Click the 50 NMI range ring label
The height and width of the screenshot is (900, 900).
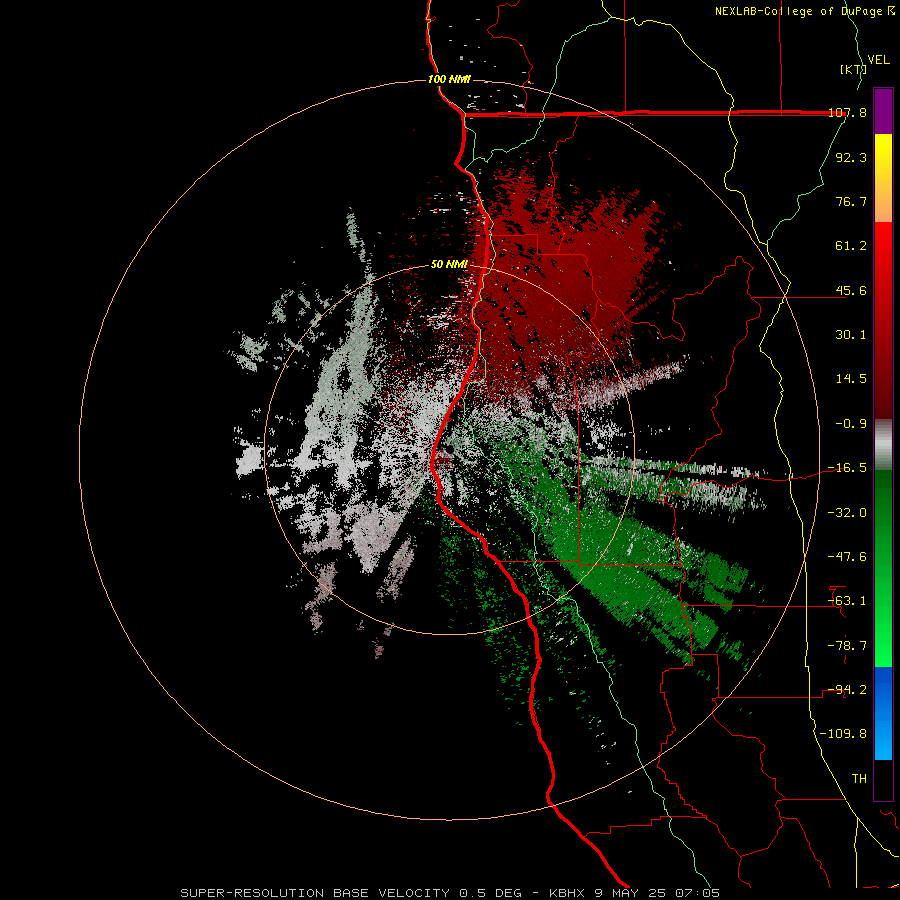449,265
